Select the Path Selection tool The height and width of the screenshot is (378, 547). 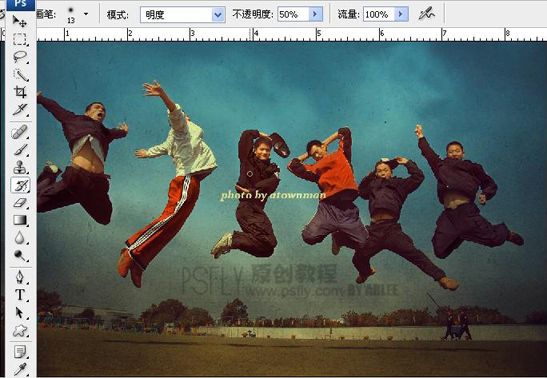(20, 313)
